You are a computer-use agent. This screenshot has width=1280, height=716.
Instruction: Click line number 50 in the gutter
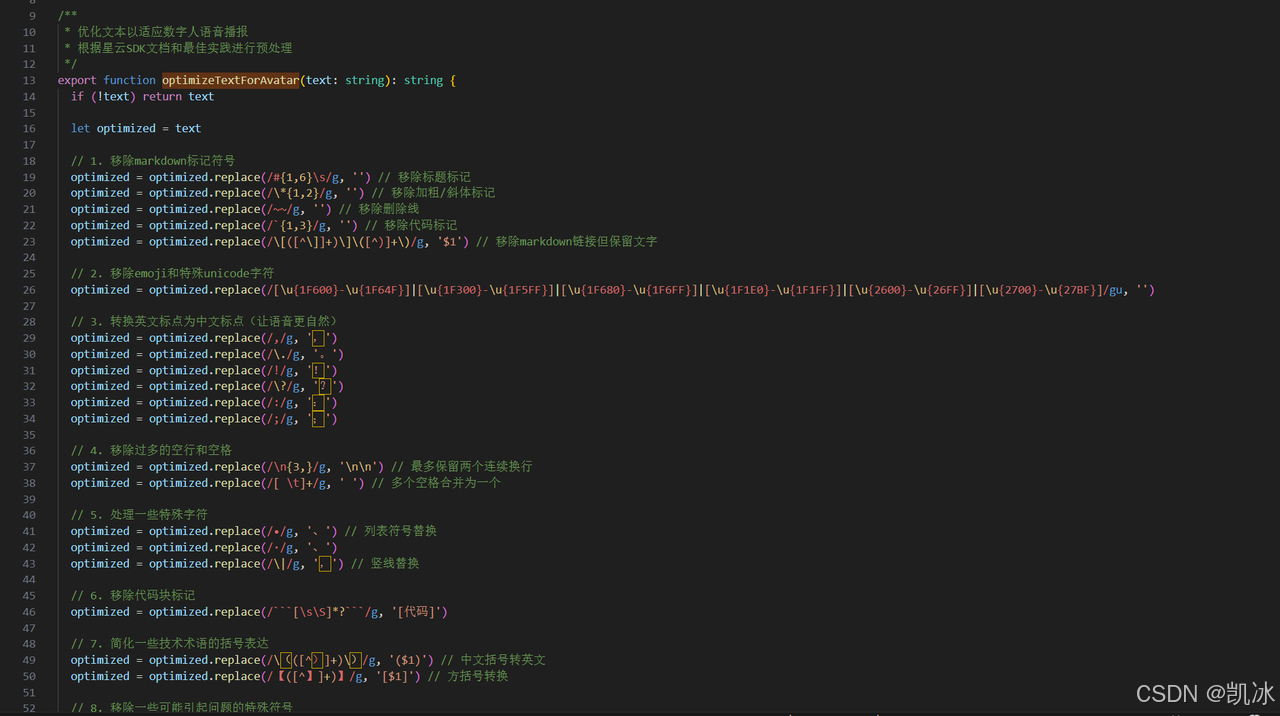[x=30, y=676]
